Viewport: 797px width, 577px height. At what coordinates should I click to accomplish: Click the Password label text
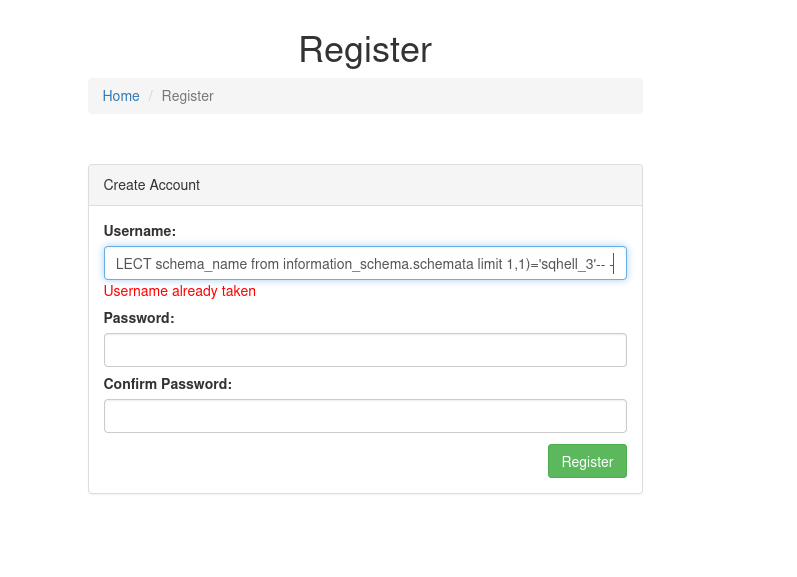[x=139, y=318]
